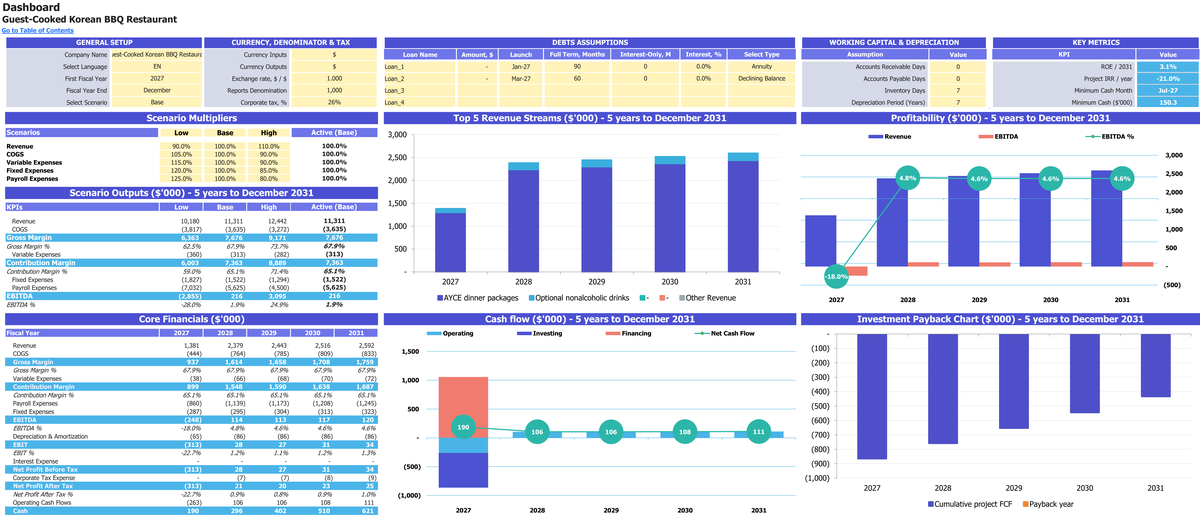Select the Cash row in Core Financials
The height and width of the screenshot is (518, 1200).
coord(190,511)
